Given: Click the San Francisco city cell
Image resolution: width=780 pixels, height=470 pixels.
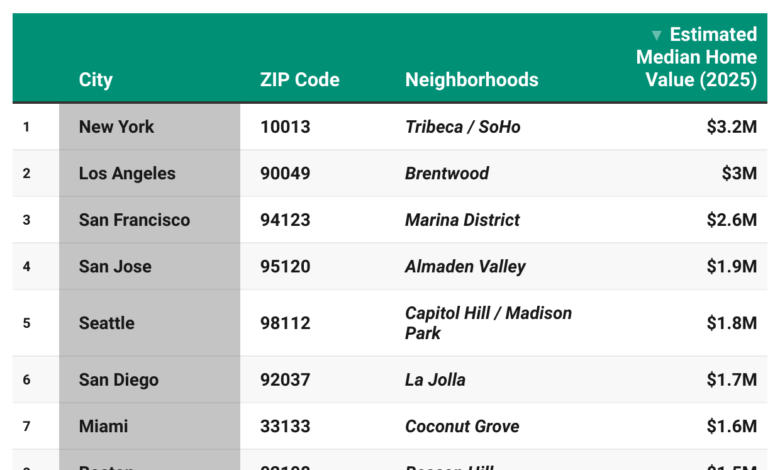Looking at the screenshot, I should pos(134,220).
